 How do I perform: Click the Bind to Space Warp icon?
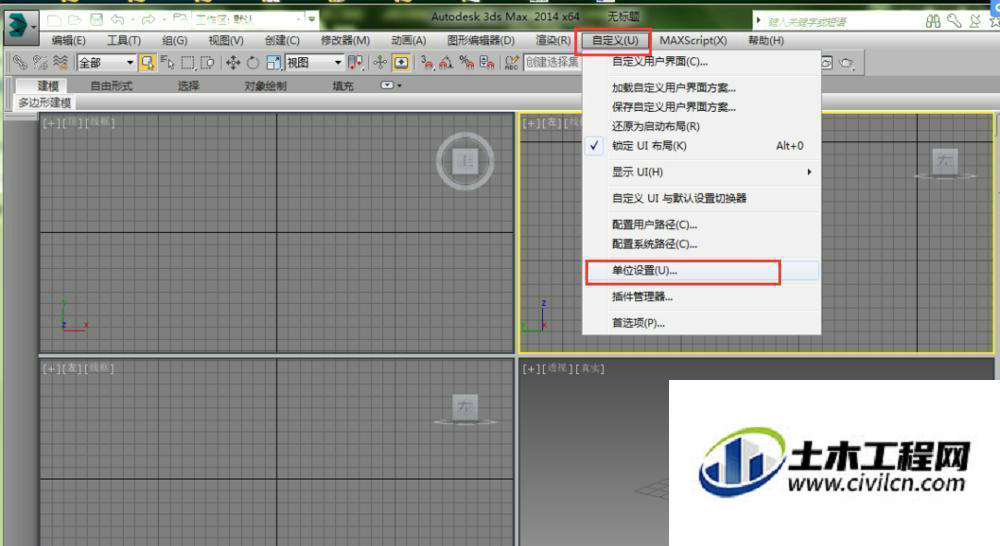[x=61, y=62]
